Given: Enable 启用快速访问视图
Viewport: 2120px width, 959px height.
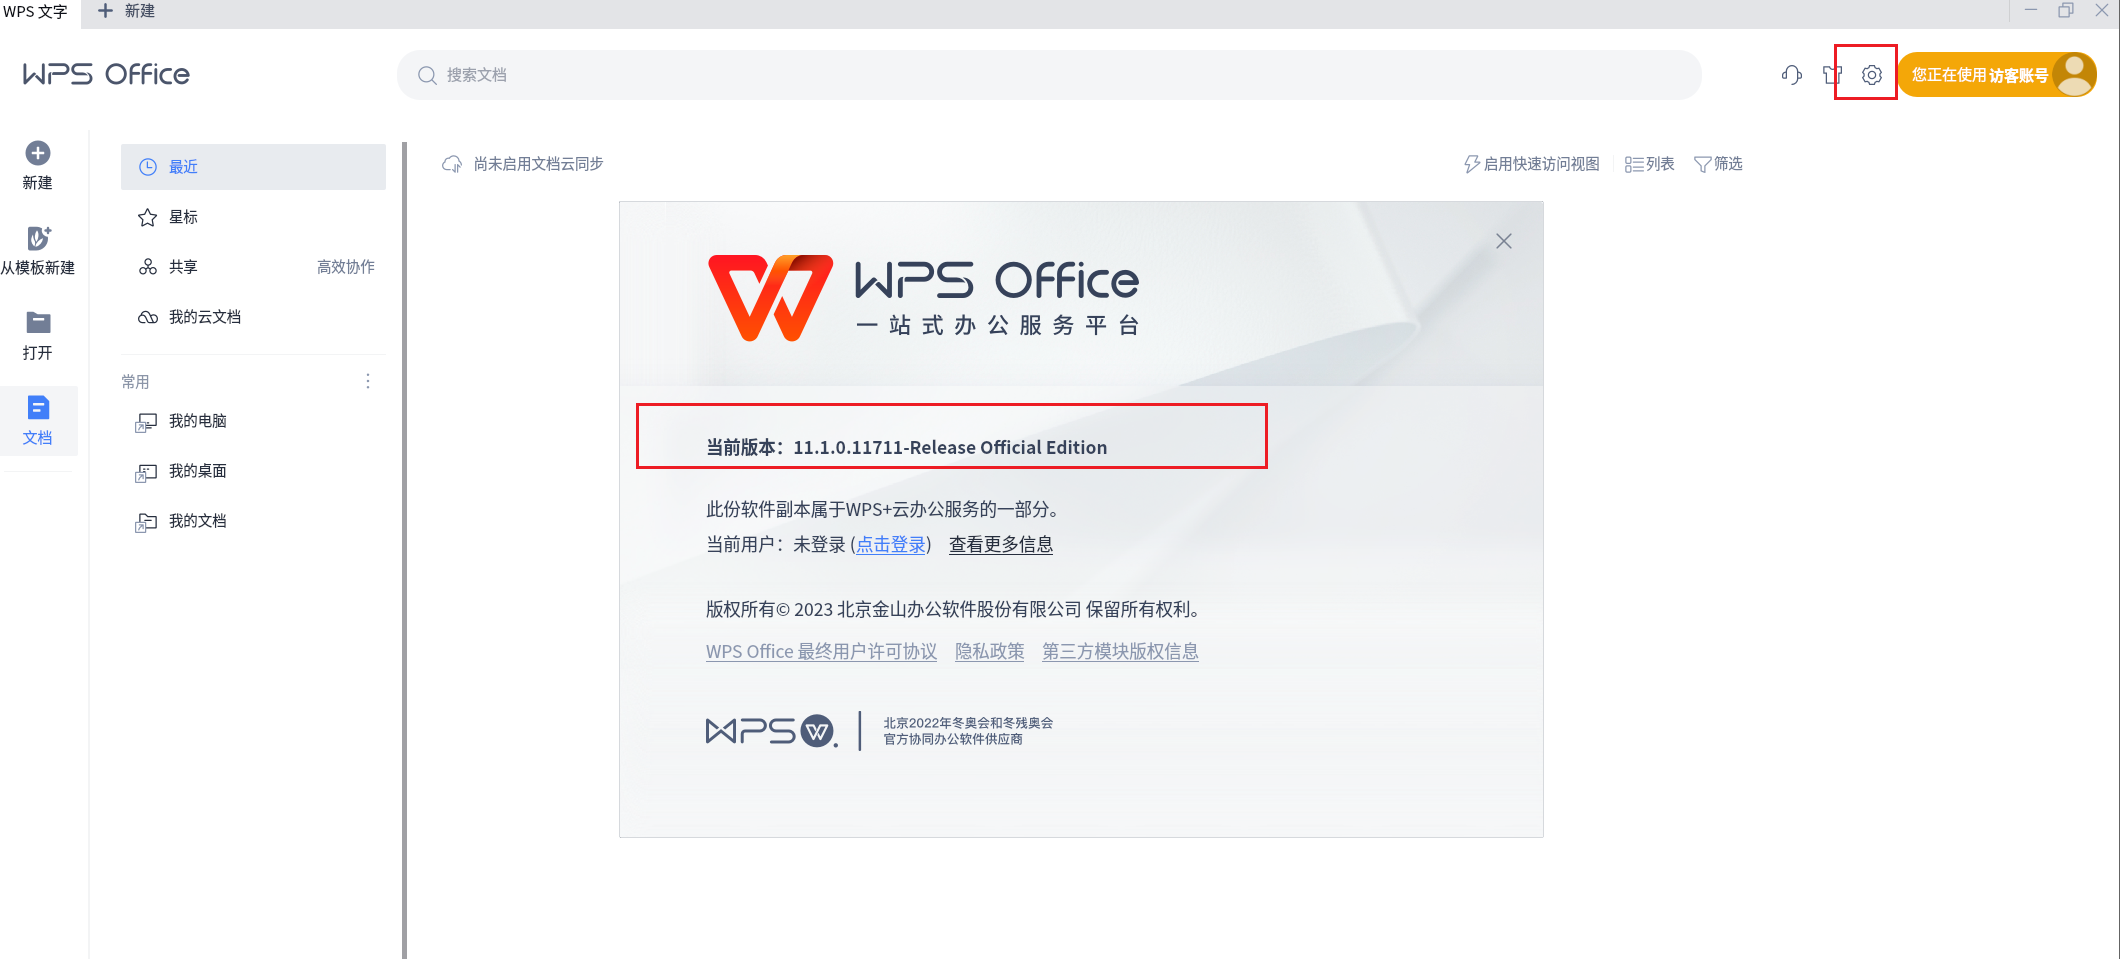Looking at the screenshot, I should (1532, 164).
